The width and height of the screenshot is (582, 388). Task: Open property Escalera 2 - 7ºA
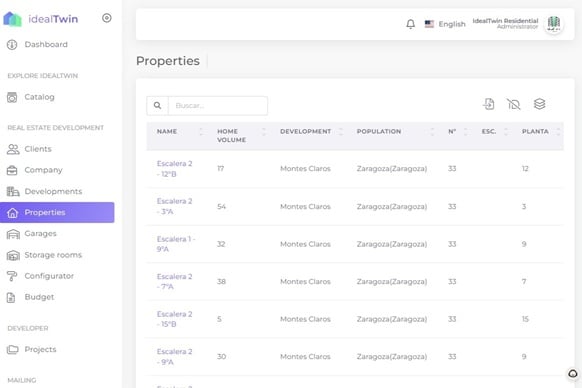174,281
